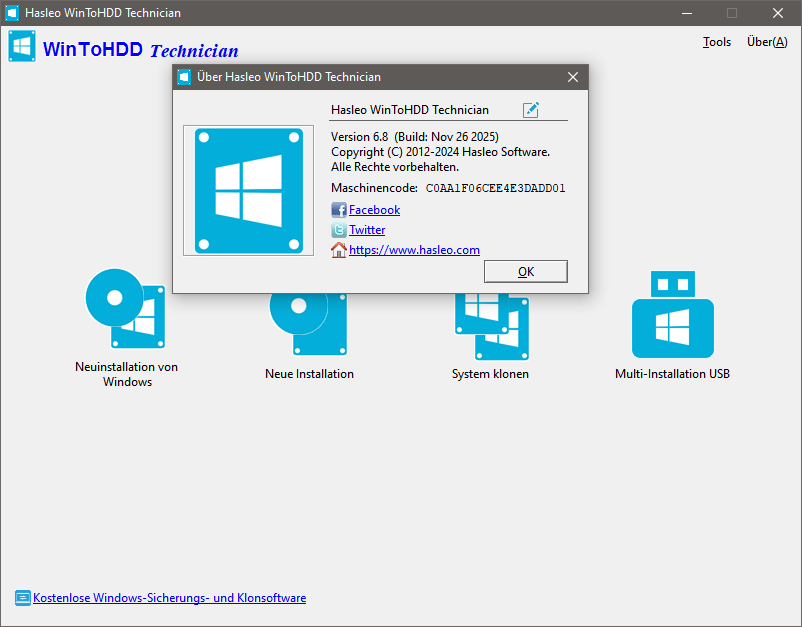Image resolution: width=802 pixels, height=627 pixels.
Task: Click the About dialog's title bar icon
Action: point(183,77)
